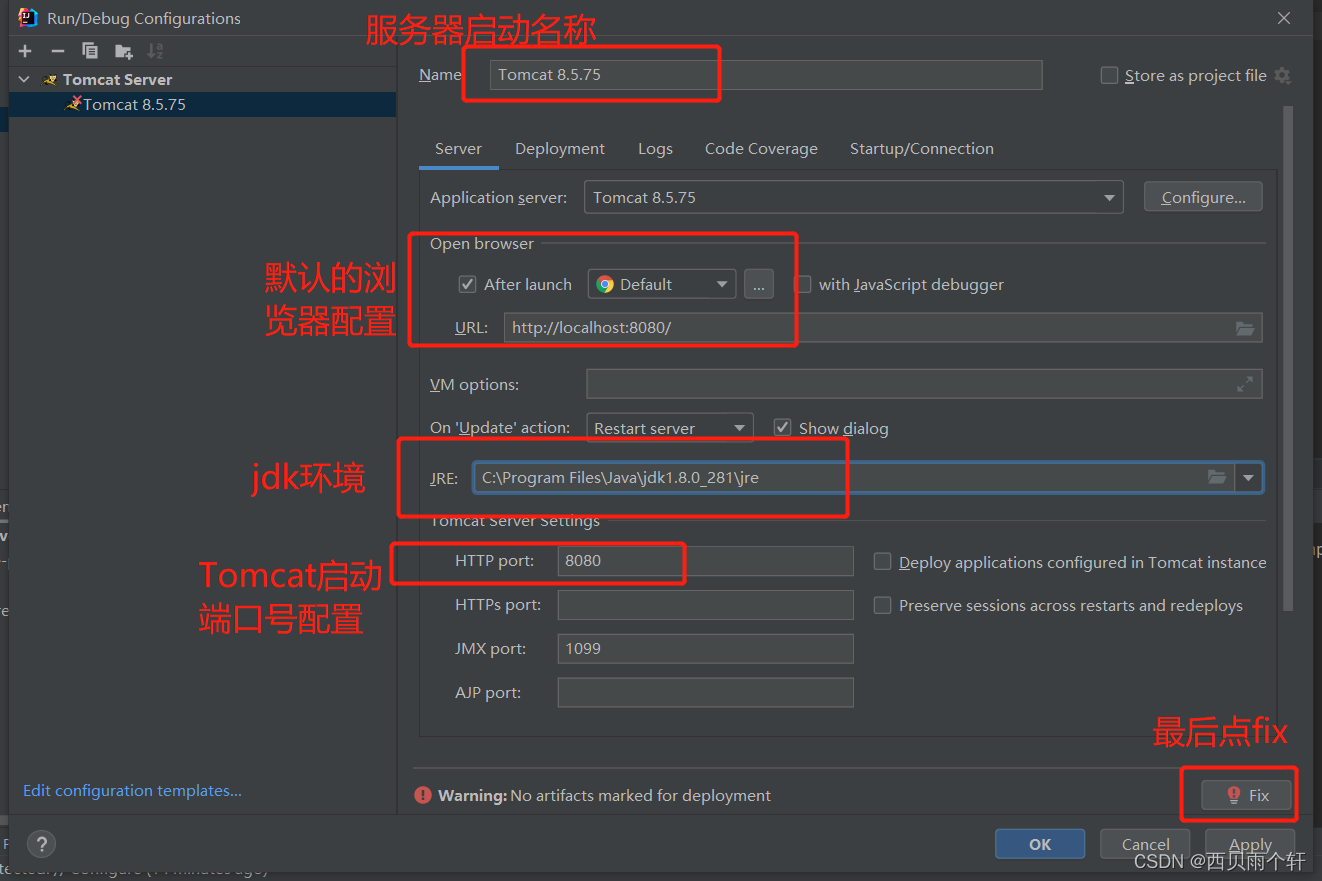Toggle Store as project file checkbox
Screen dimensions: 1322x881
(x=1108, y=76)
